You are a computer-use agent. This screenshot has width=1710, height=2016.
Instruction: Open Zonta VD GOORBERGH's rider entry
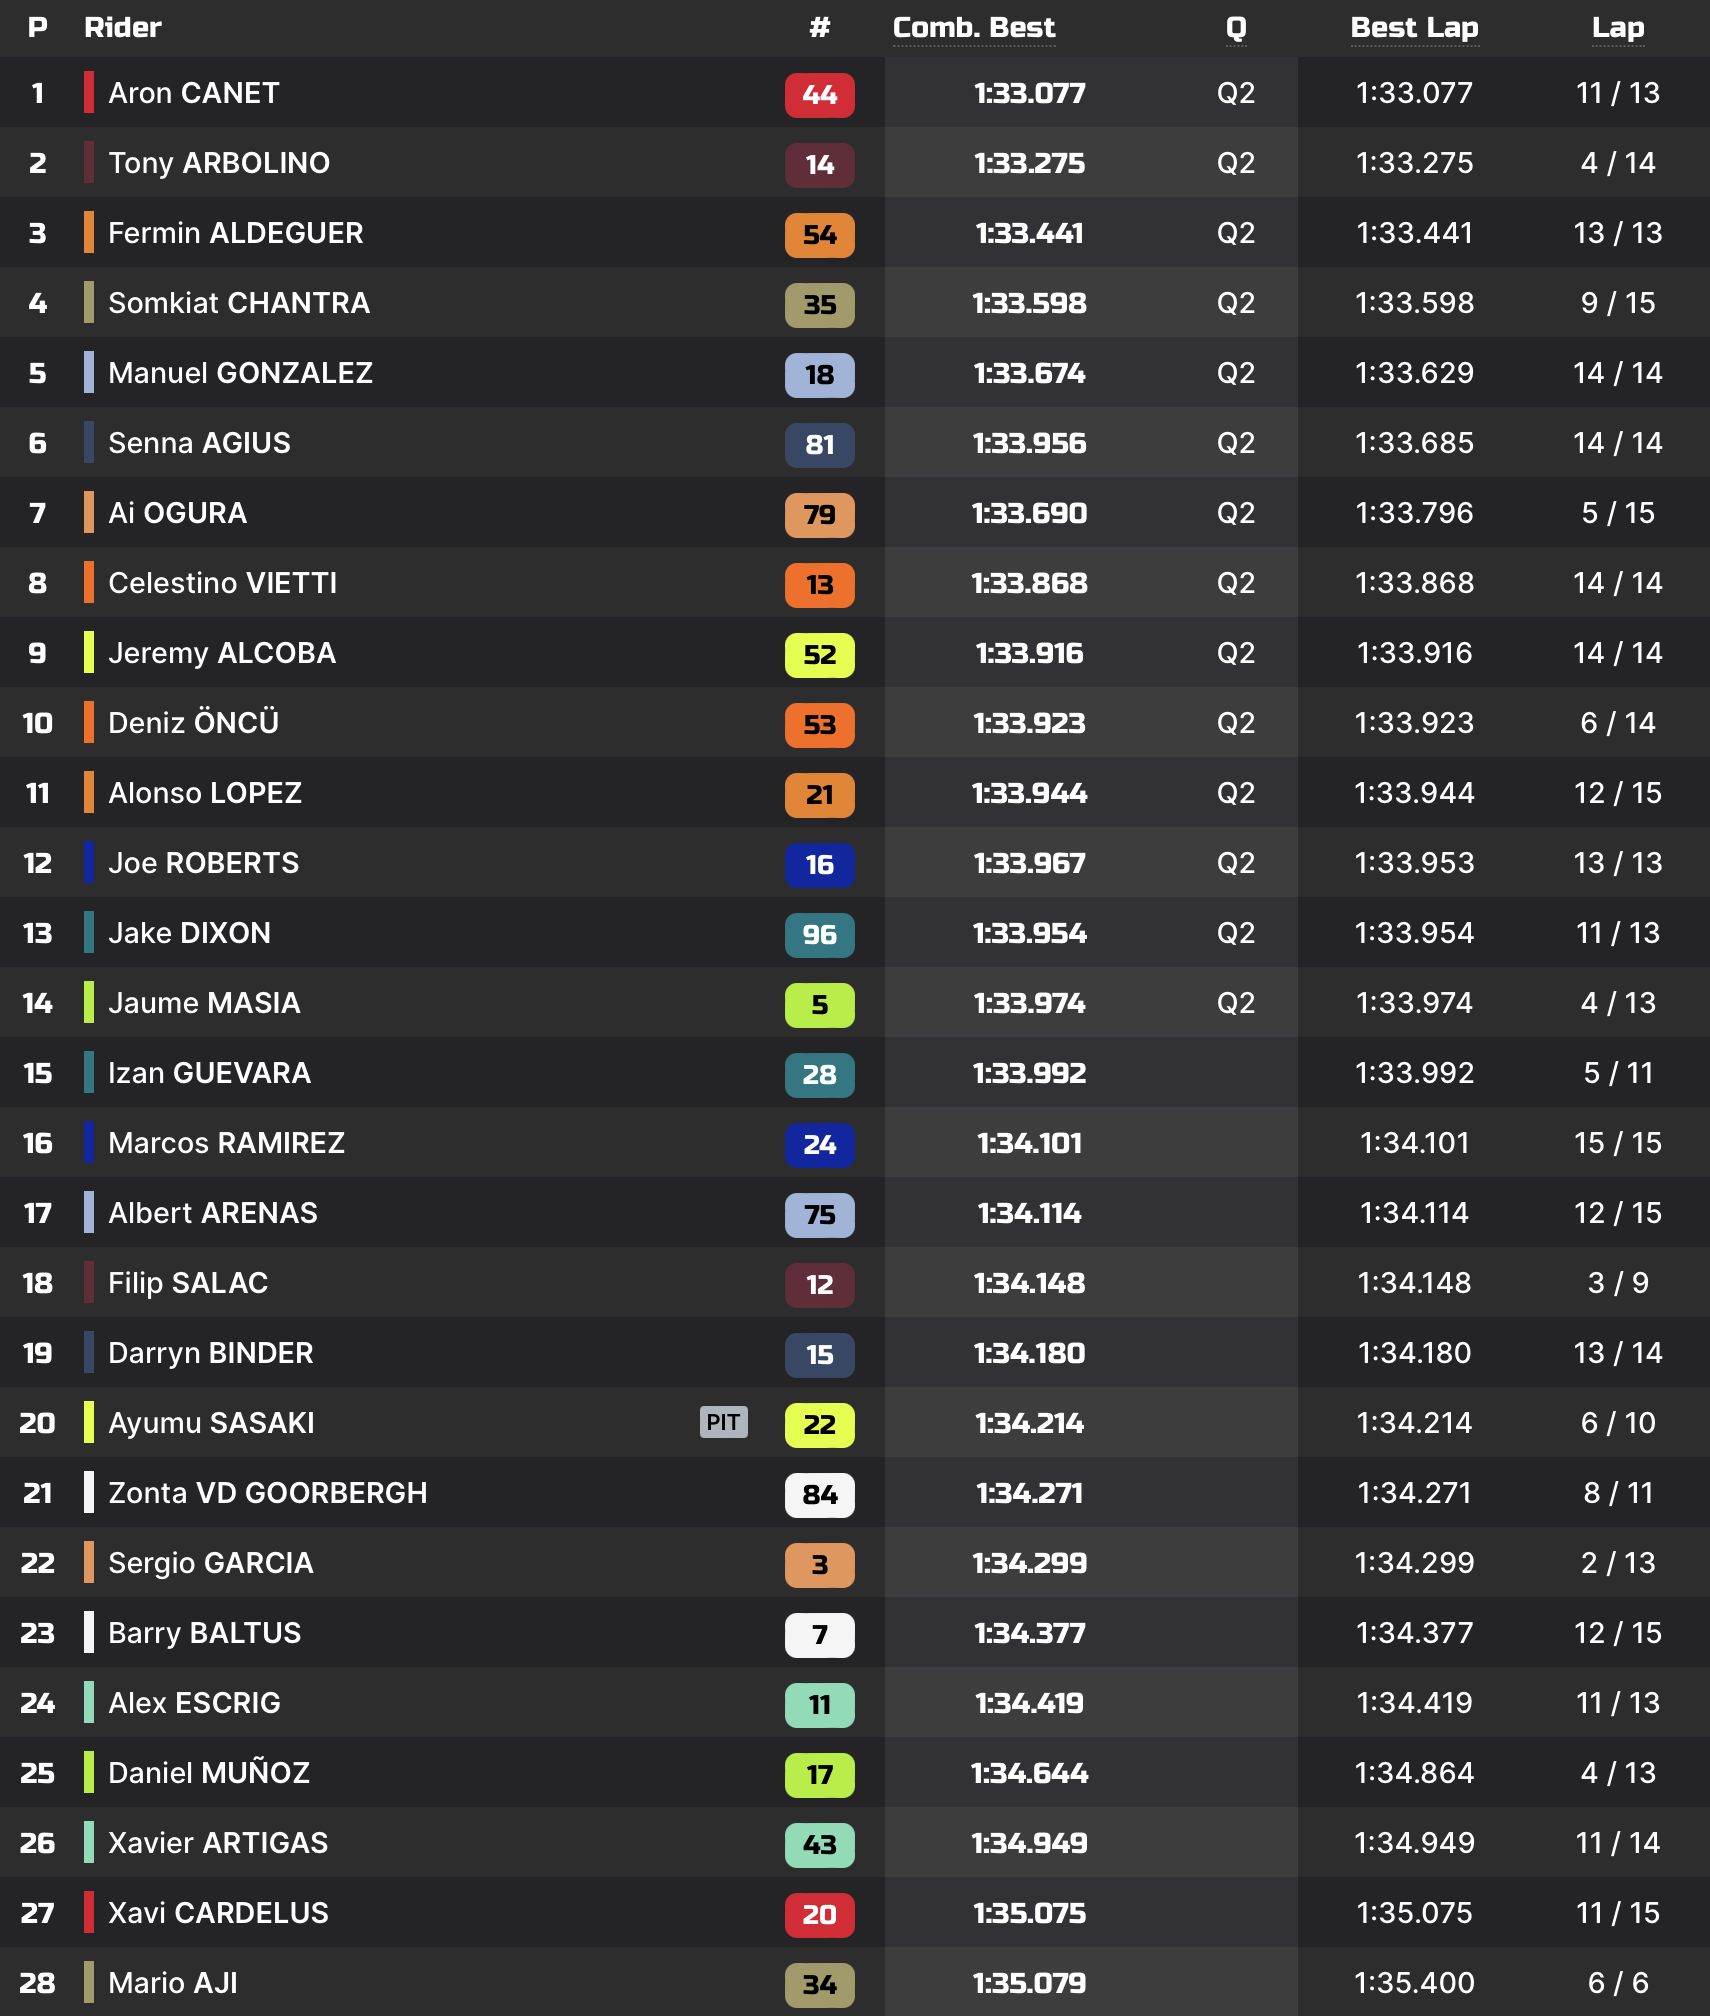[x=267, y=1493]
